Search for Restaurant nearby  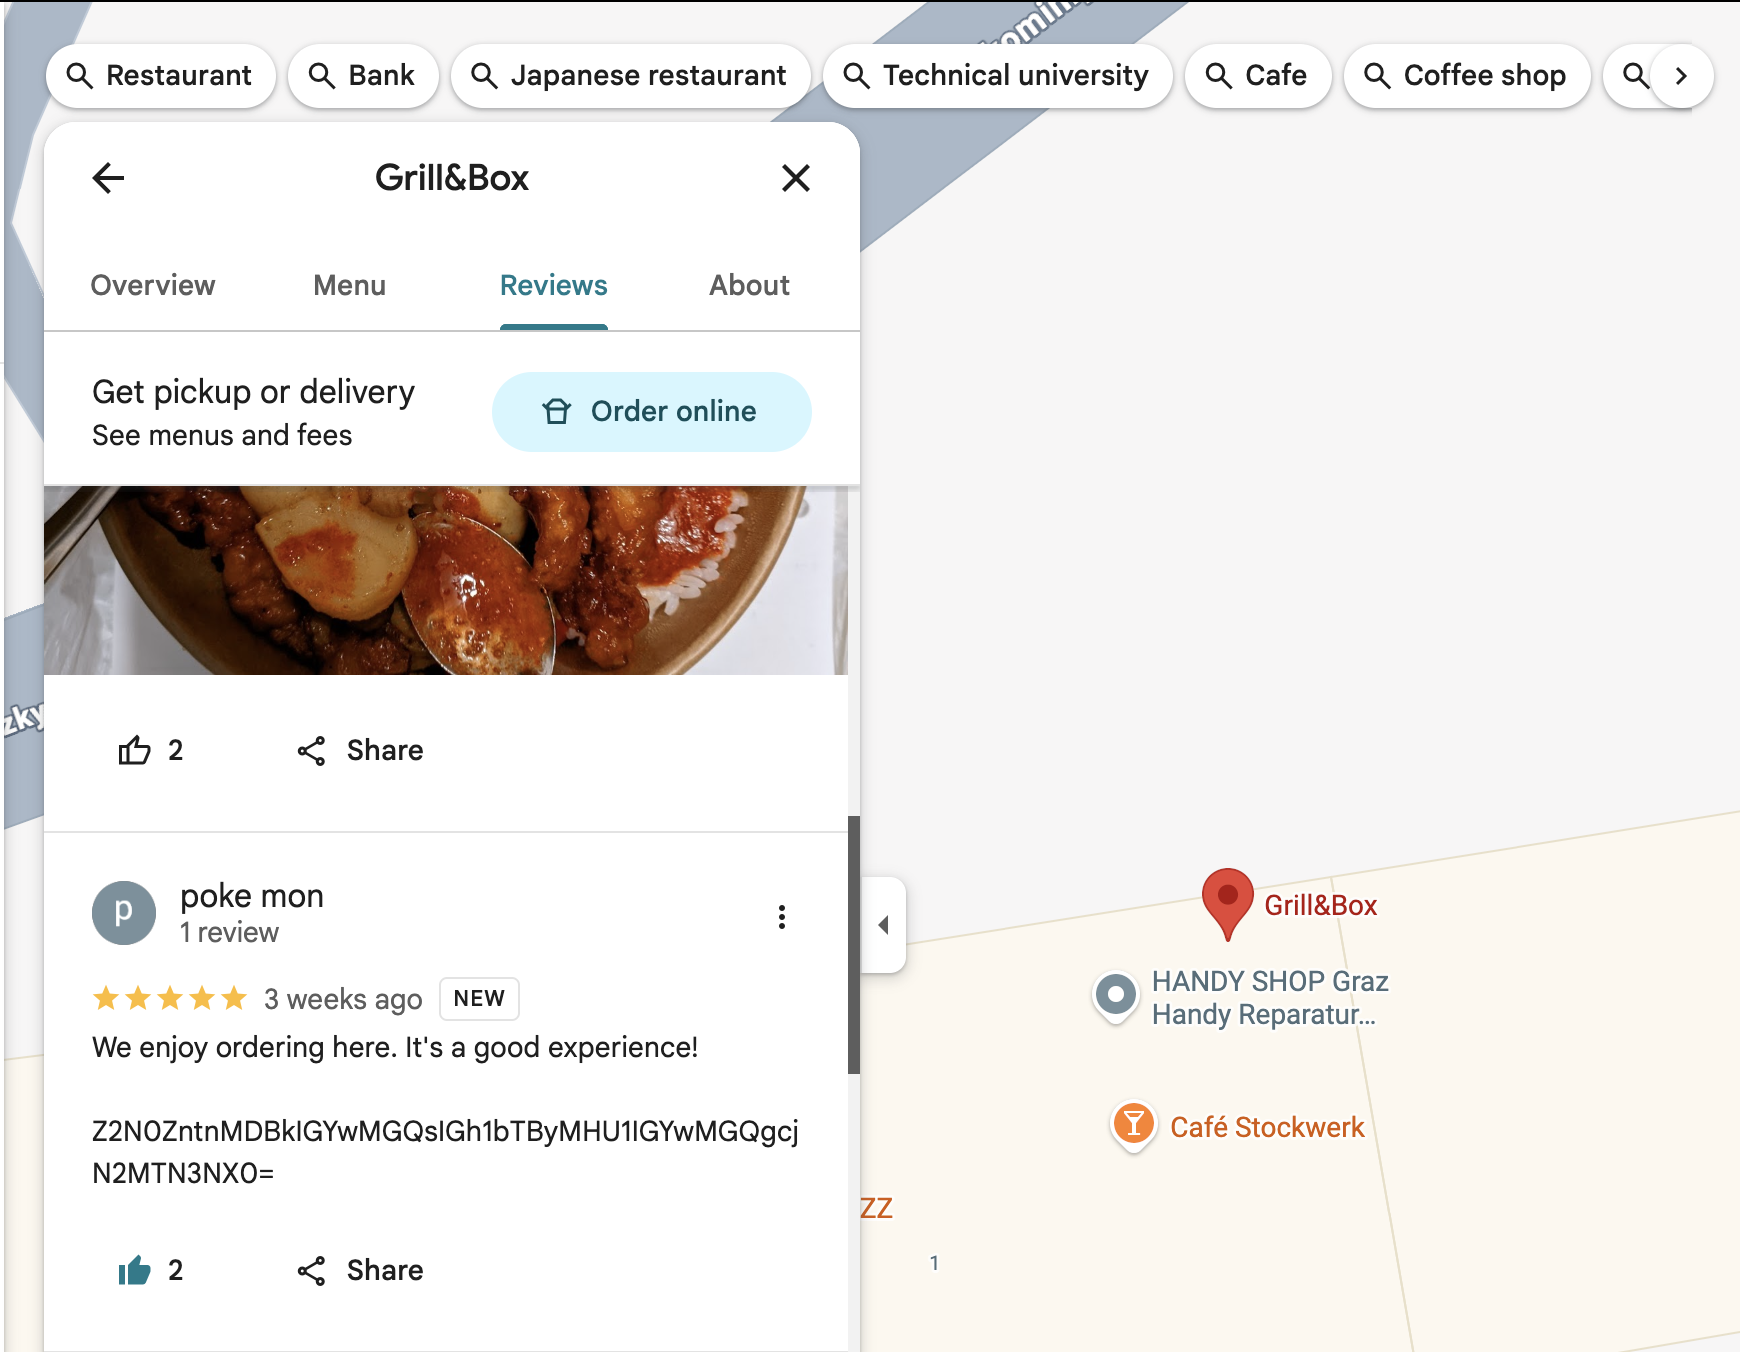160,76
